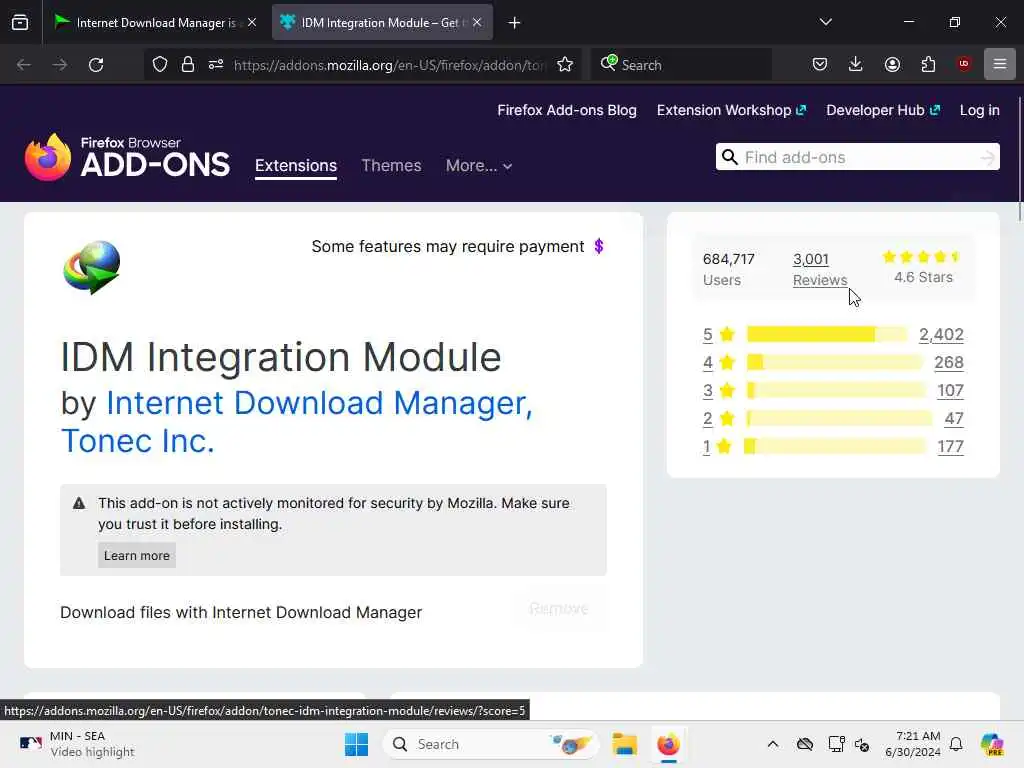Open uBlock Origin toolbar icon
1024x768 pixels.
point(964,64)
